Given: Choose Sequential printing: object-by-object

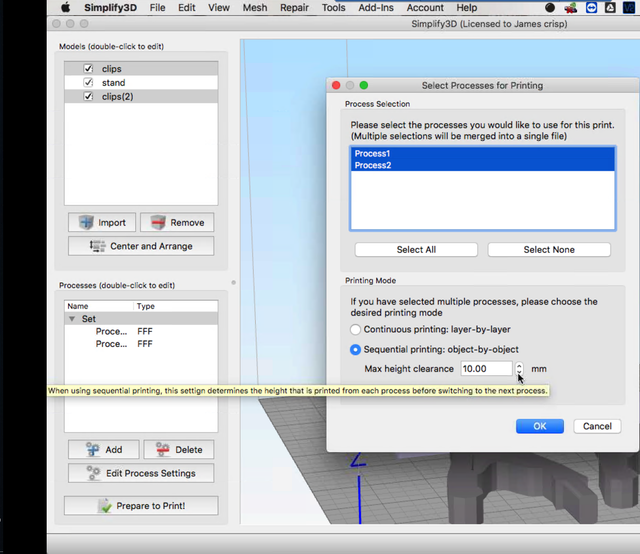Looking at the screenshot, I should [x=356, y=350].
